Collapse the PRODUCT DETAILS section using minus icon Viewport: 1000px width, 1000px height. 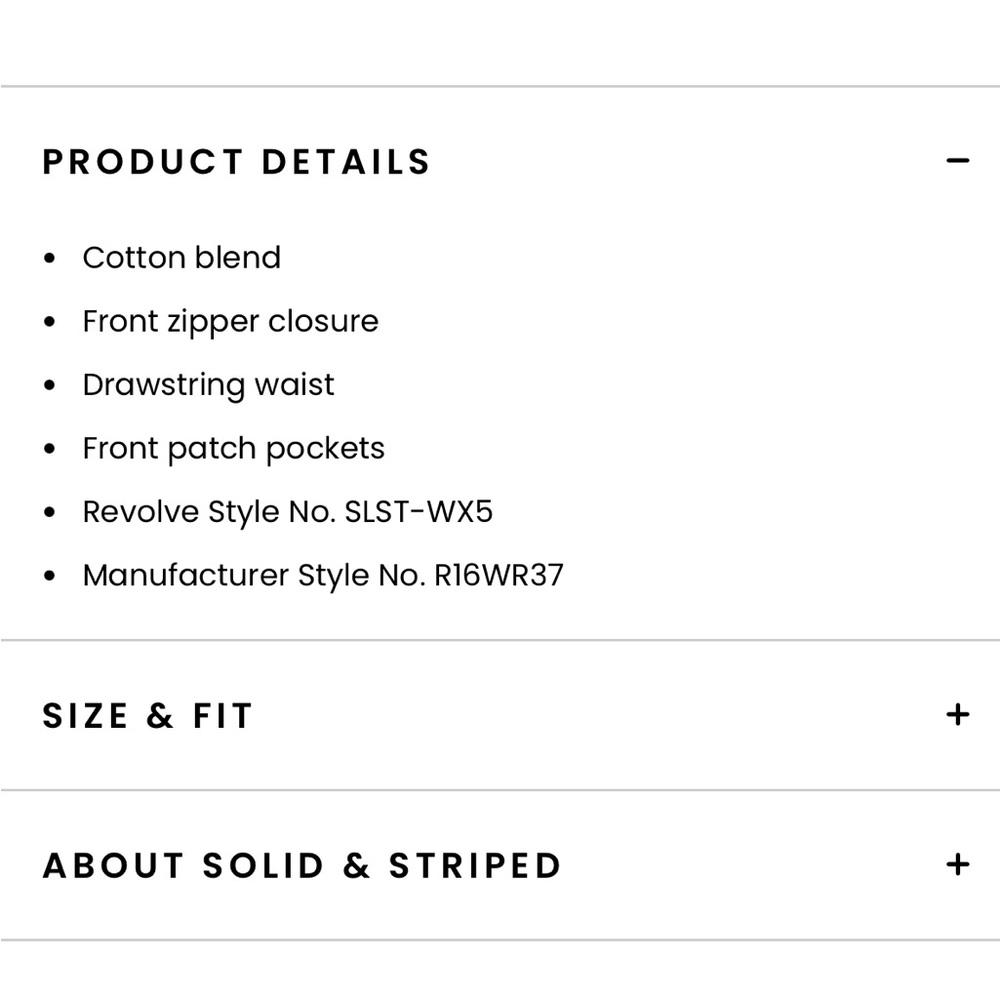coord(958,160)
